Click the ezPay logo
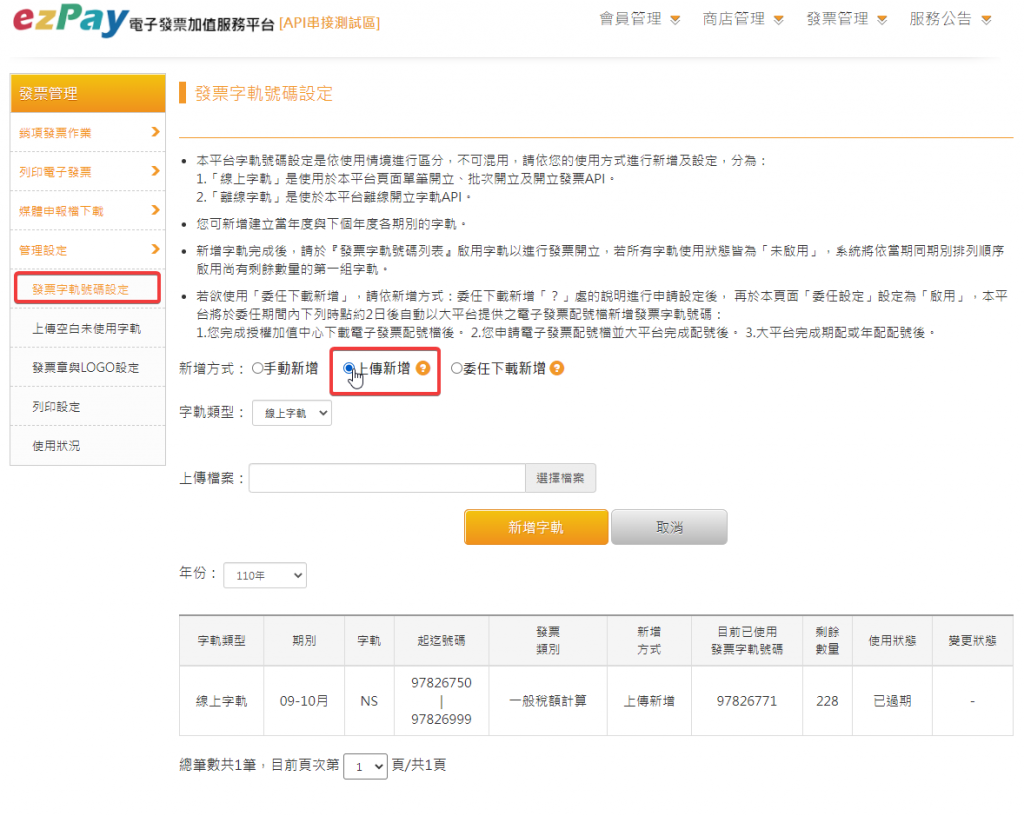 [70, 21]
